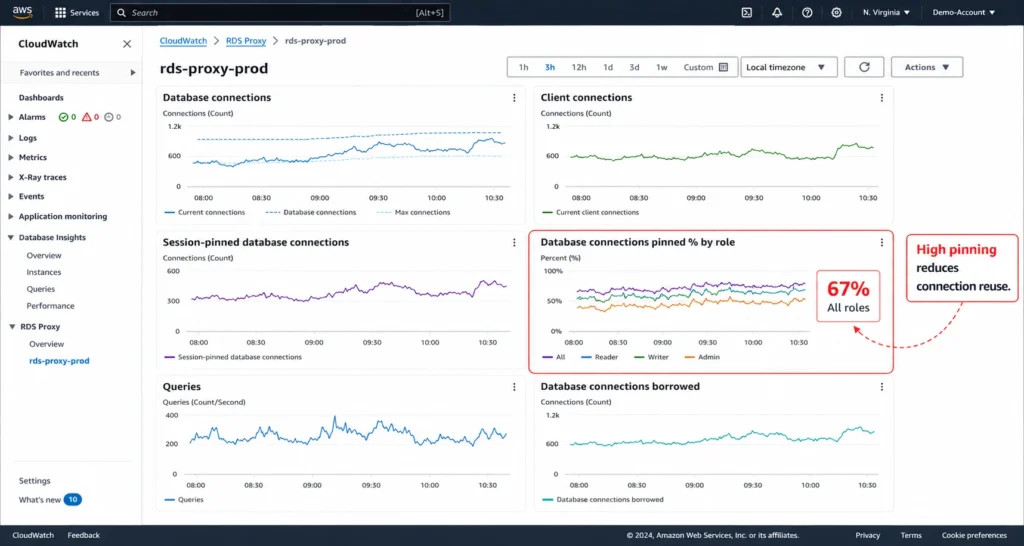Click the Feedback footer link
This screenshot has height=546, width=1024.
click(84, 536)
